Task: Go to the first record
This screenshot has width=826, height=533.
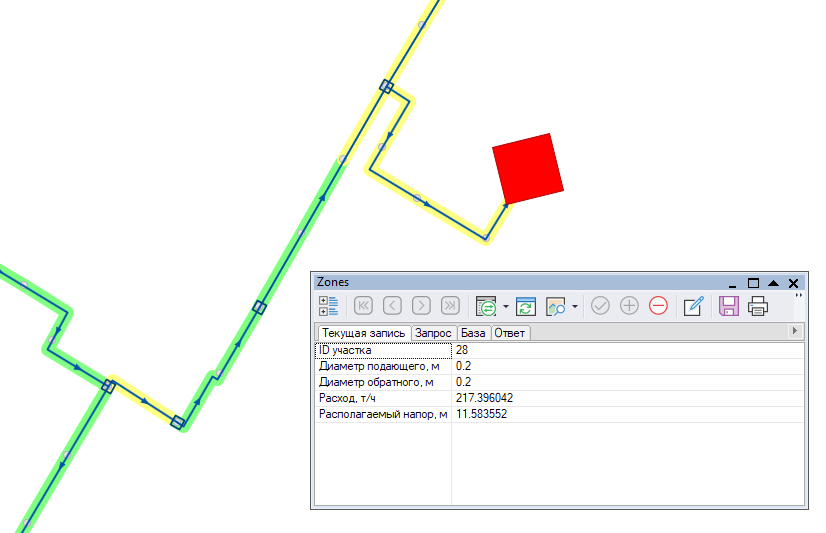Action: point(364,306)
